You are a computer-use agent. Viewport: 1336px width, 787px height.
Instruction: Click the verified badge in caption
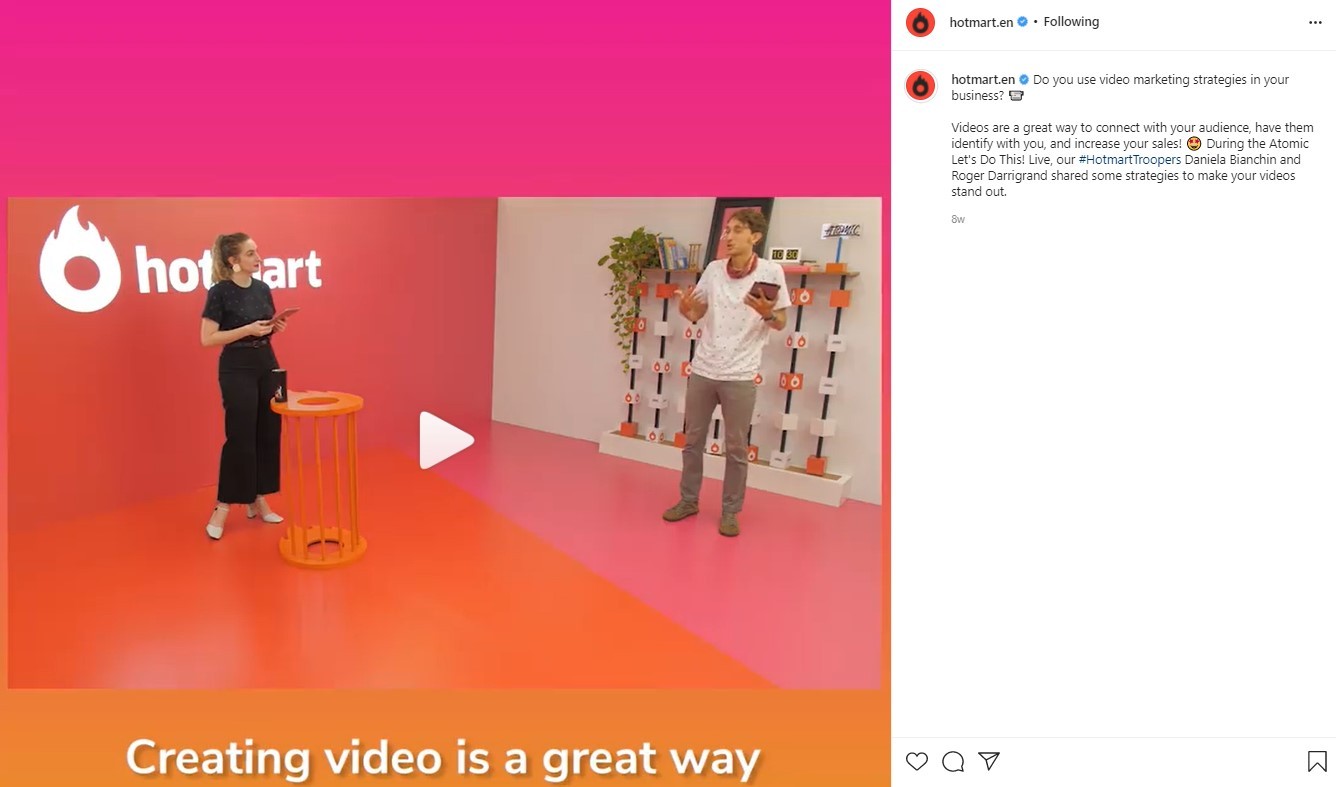(1024, 80)
